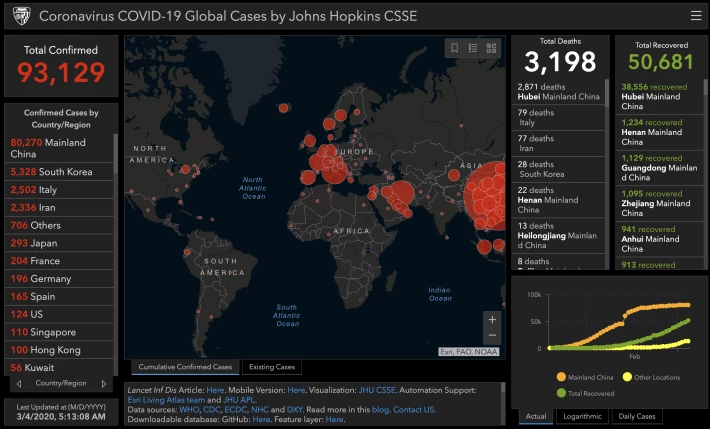Select US in country list

tap(59, 314)
